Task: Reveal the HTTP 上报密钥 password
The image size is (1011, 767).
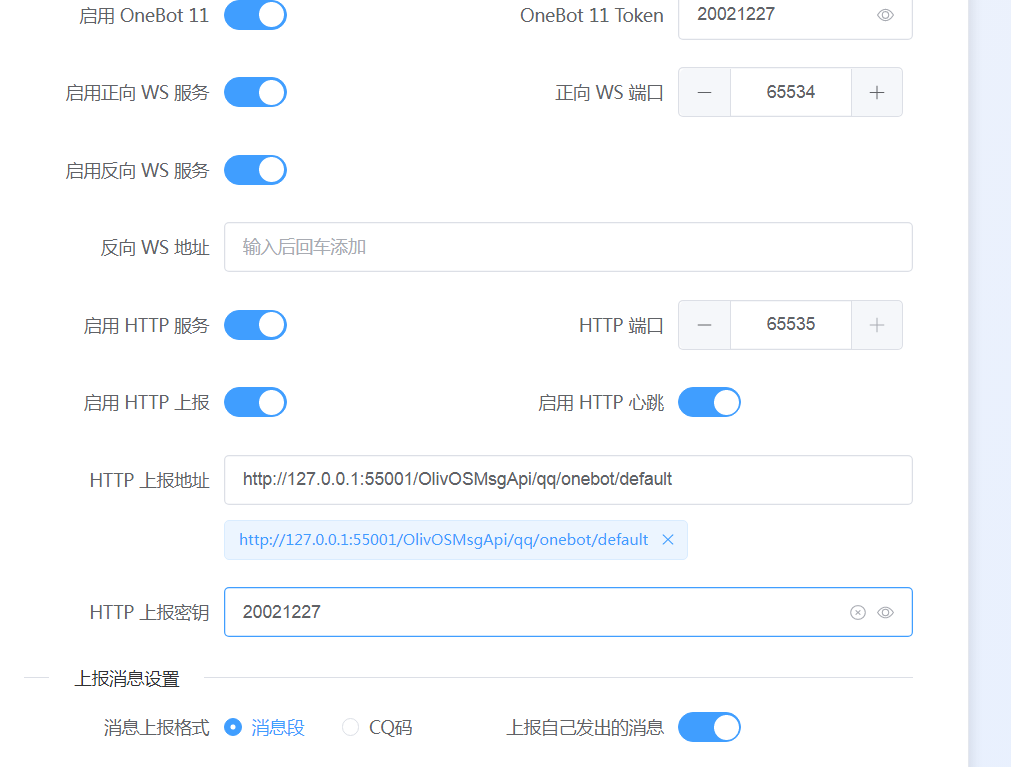Action: click(885, 613)
